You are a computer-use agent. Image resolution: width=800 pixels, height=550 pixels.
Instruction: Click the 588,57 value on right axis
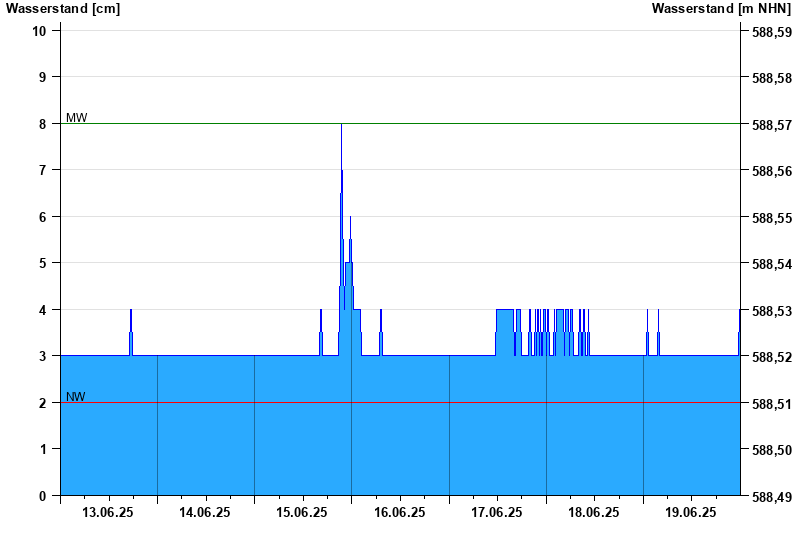point(771,125)
